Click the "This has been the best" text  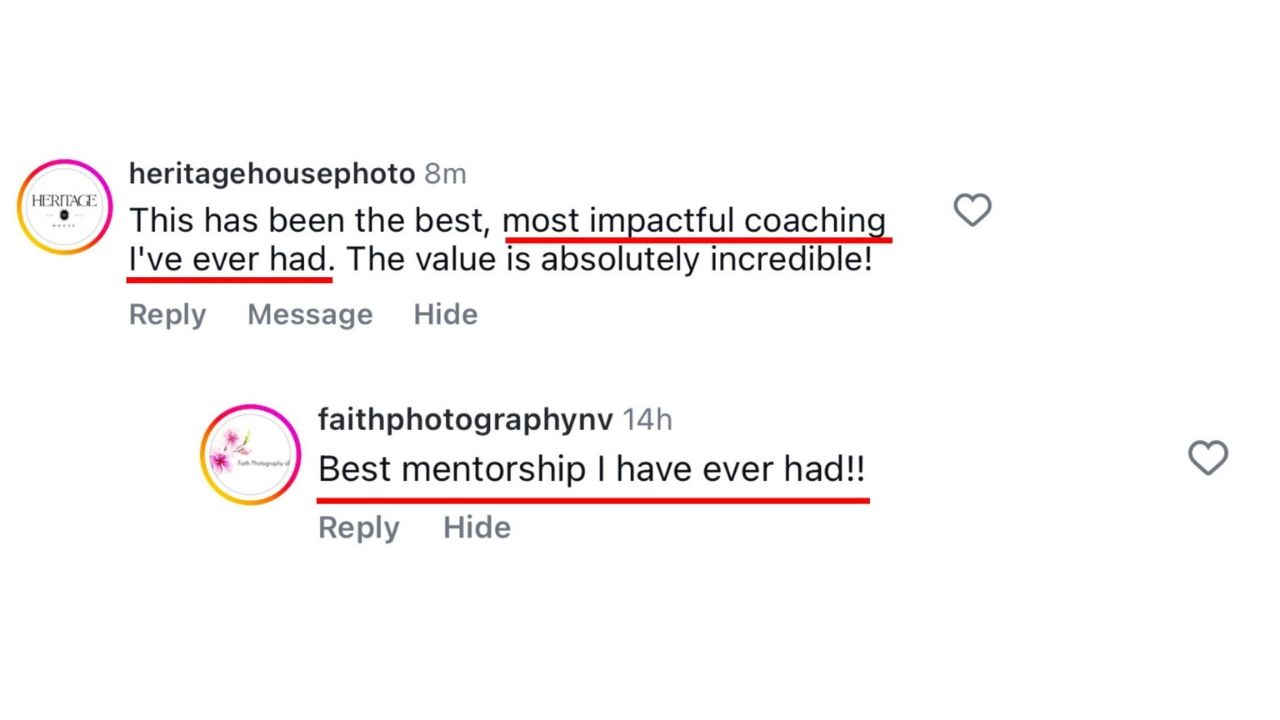(310, 221)
